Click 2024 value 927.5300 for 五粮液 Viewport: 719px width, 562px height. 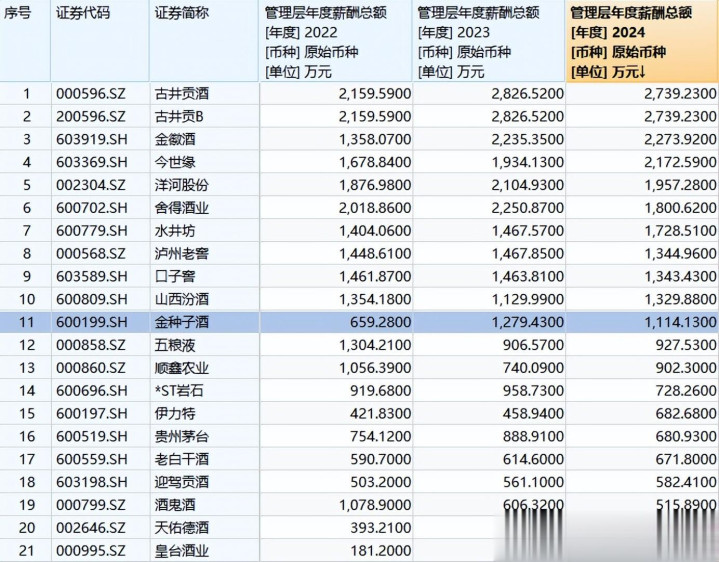coord(686,345)
